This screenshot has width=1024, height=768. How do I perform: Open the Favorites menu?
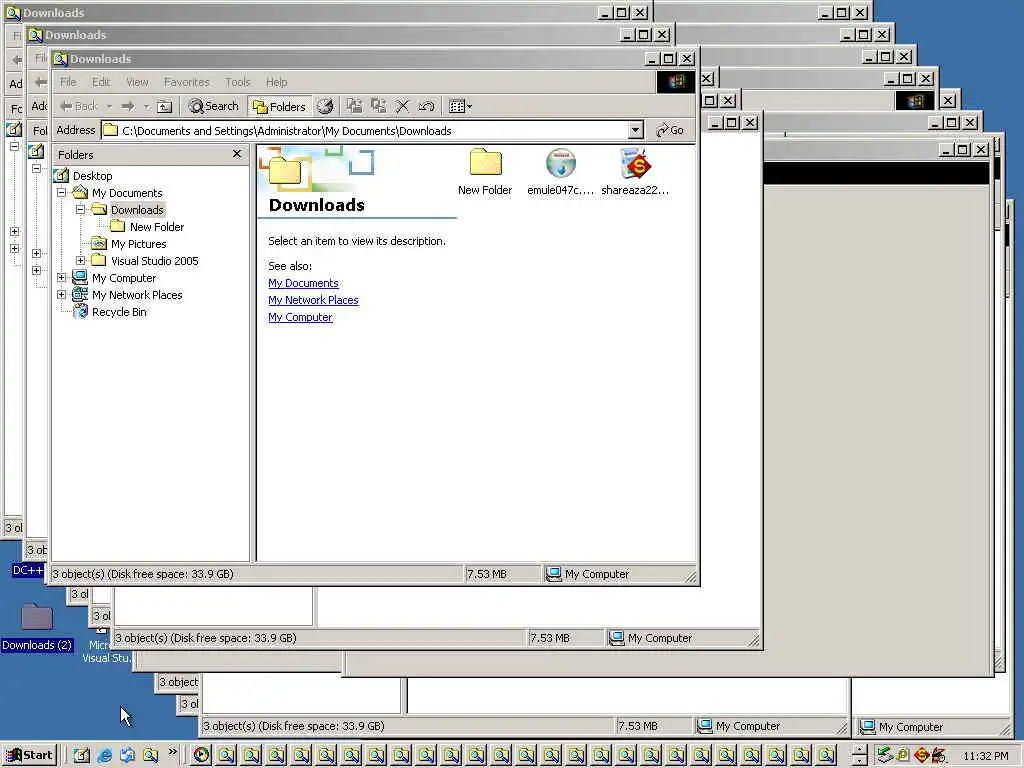[187, 82]
